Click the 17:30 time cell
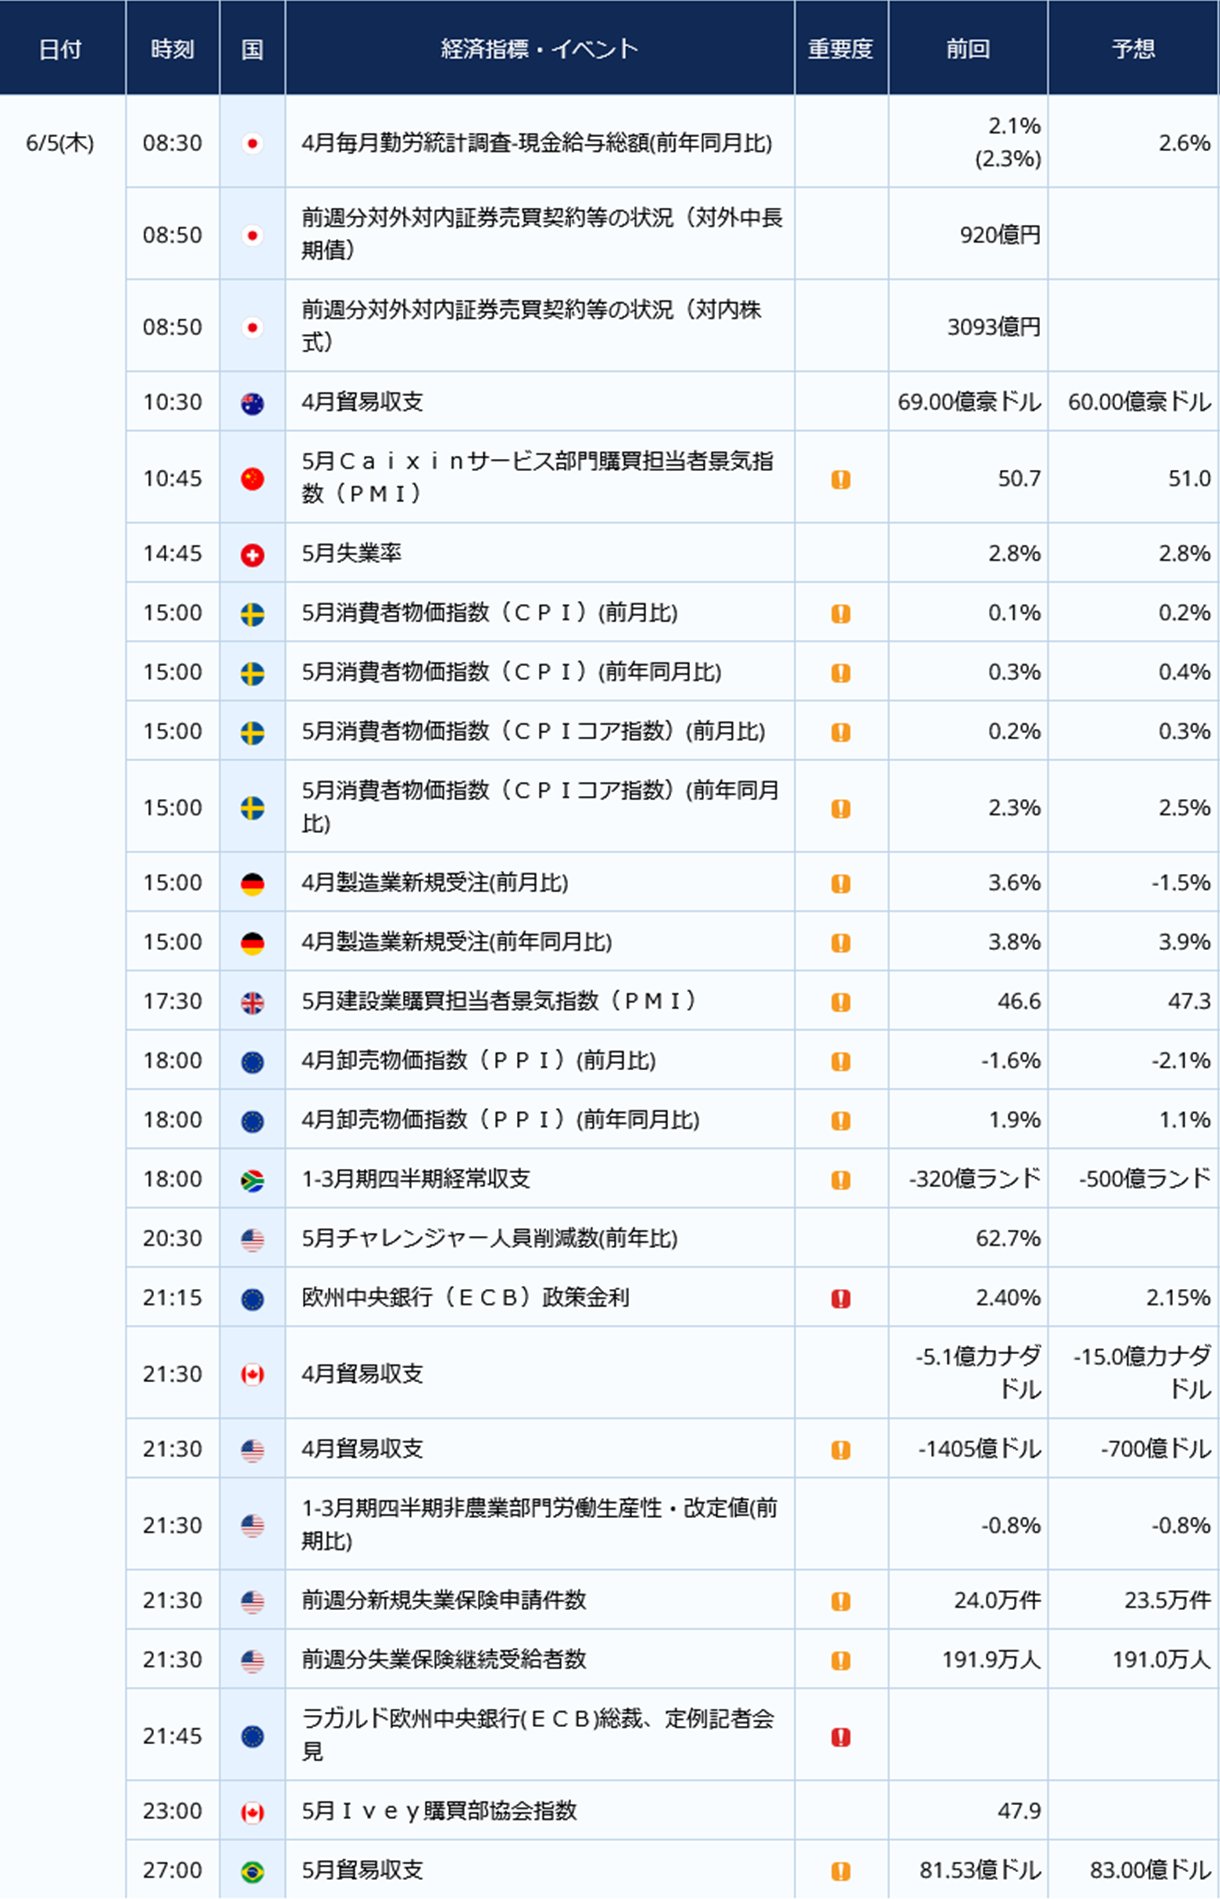Screen dimensions: 1220x1899 (172, 1001)
